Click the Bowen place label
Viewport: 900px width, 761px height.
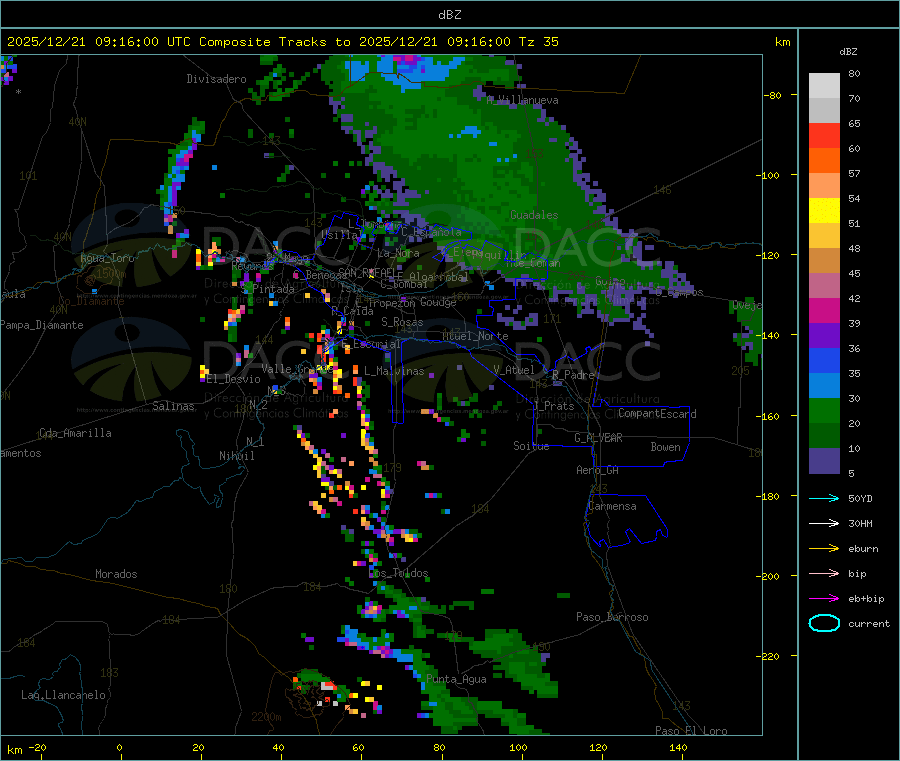point(665,447)
